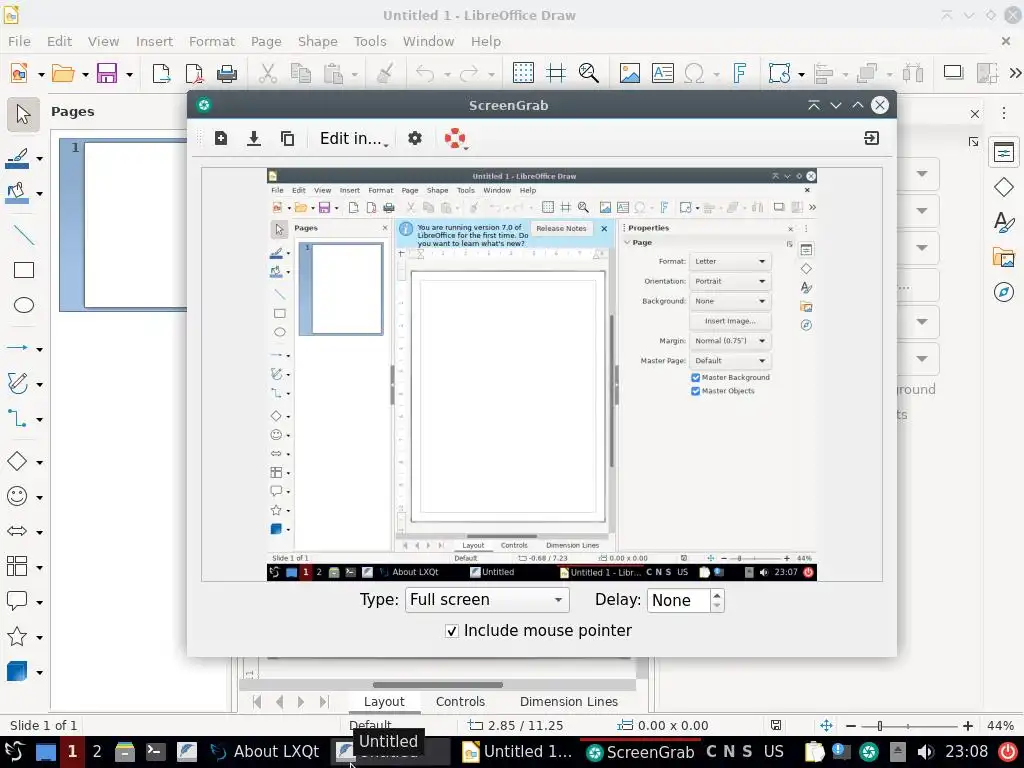Screen dimensions: 1024x768
Task: Click the Print icon in Draw toolbar
Action: pyautogui.click(x=227, y=73)
